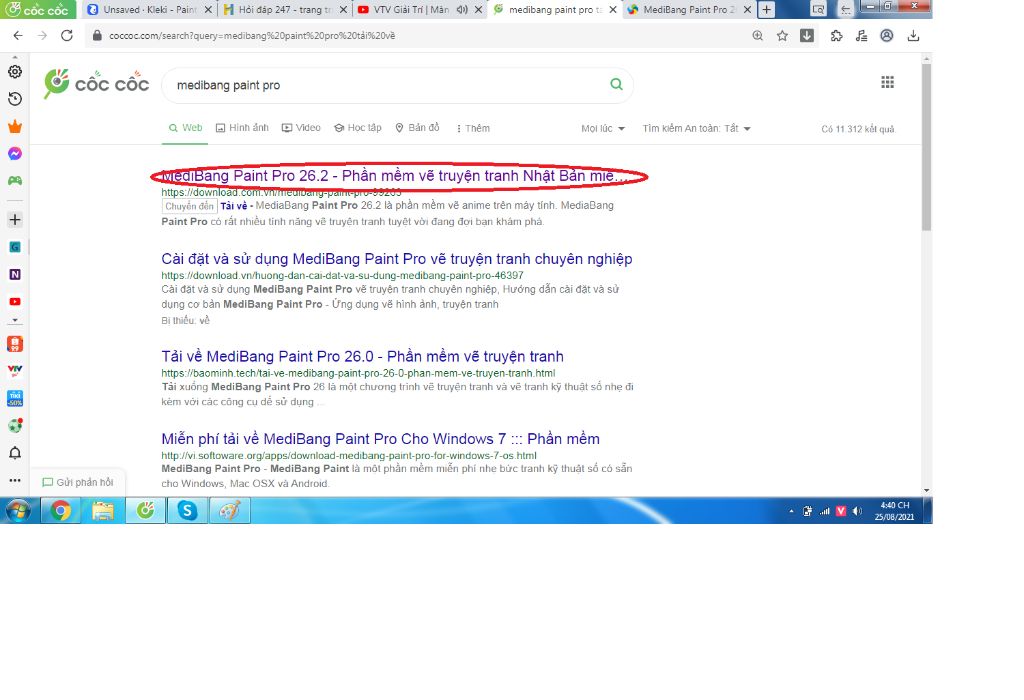1024x700 pixels.
Task: Open the extensions puzzle icon
Action: pos(837,36)
